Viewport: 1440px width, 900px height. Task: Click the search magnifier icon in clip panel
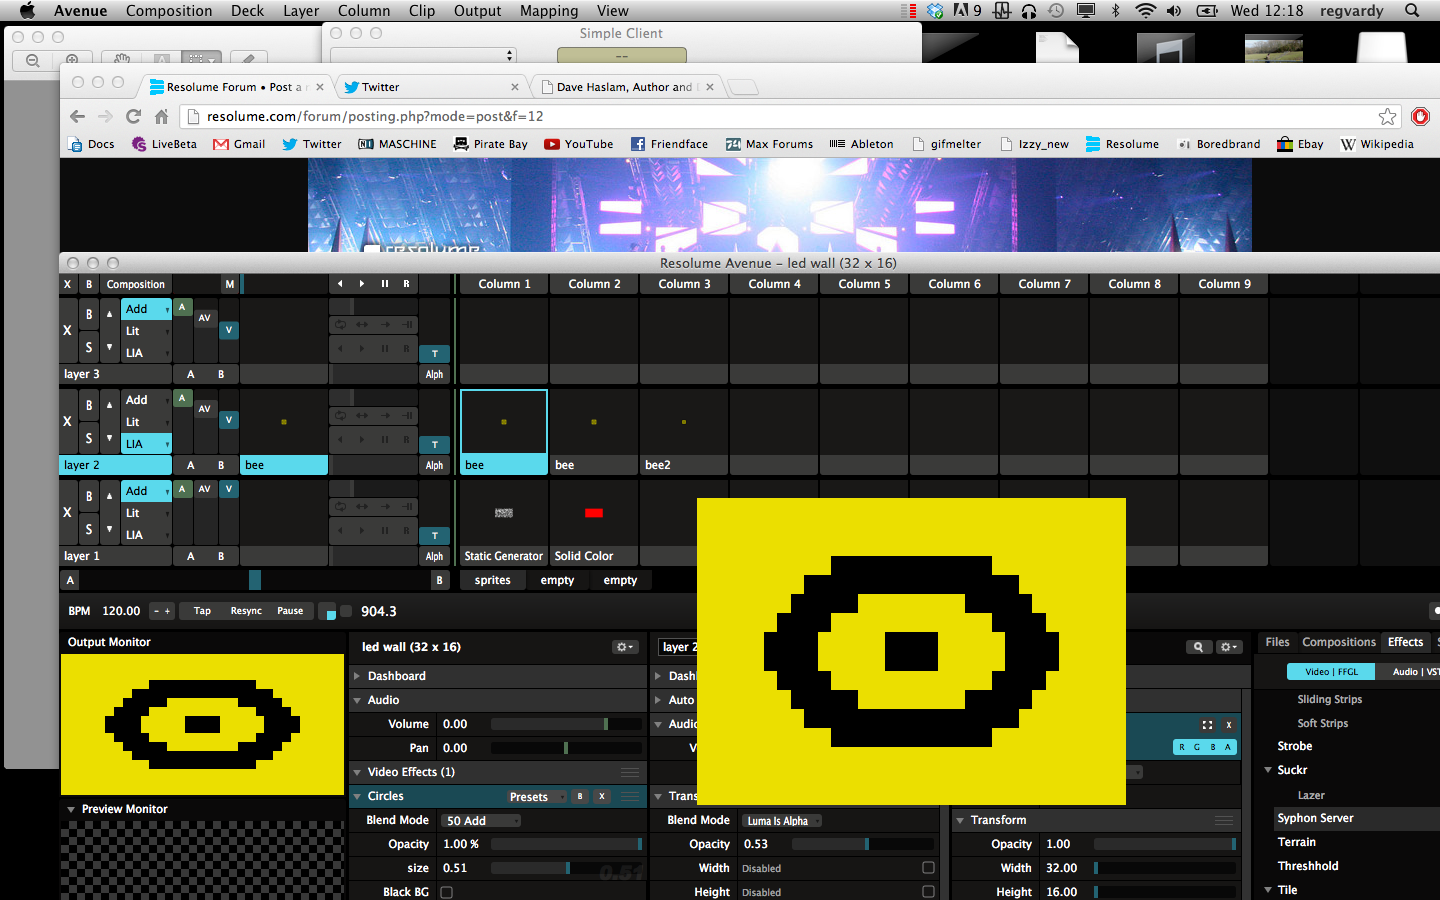coord(1198,647)
